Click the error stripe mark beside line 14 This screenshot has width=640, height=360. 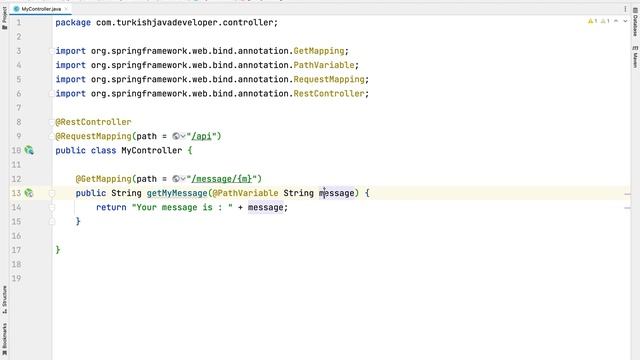[627, 208]
